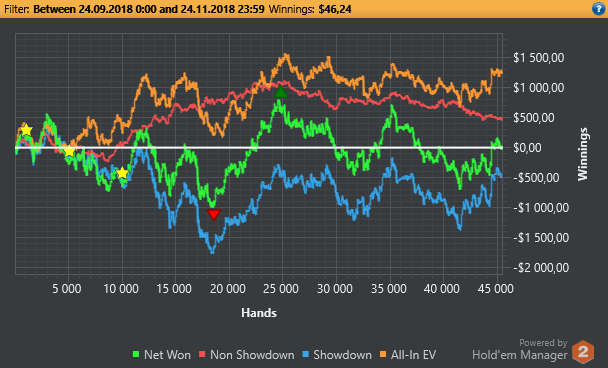Click the 35 000 hands axis label
The height and width of the screenshot is (368, 608).
tap(388, 289)
